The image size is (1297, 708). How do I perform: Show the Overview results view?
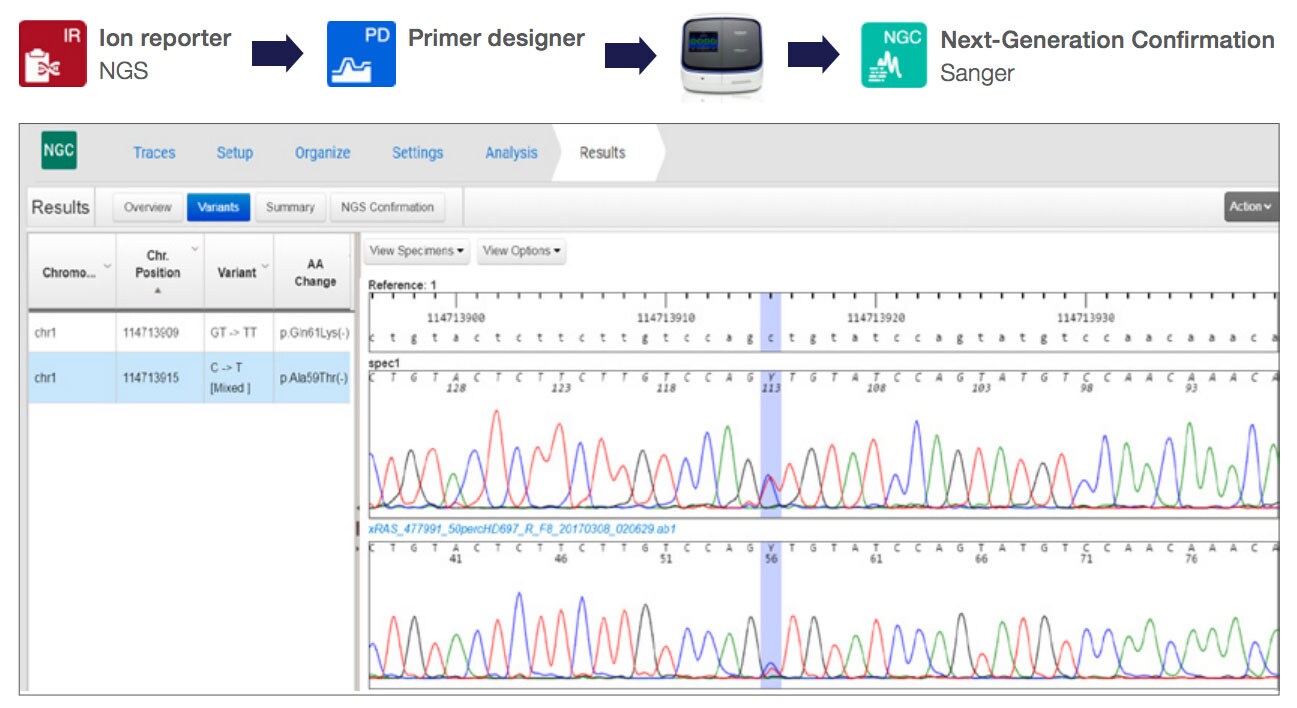click(x=147, y=207)
